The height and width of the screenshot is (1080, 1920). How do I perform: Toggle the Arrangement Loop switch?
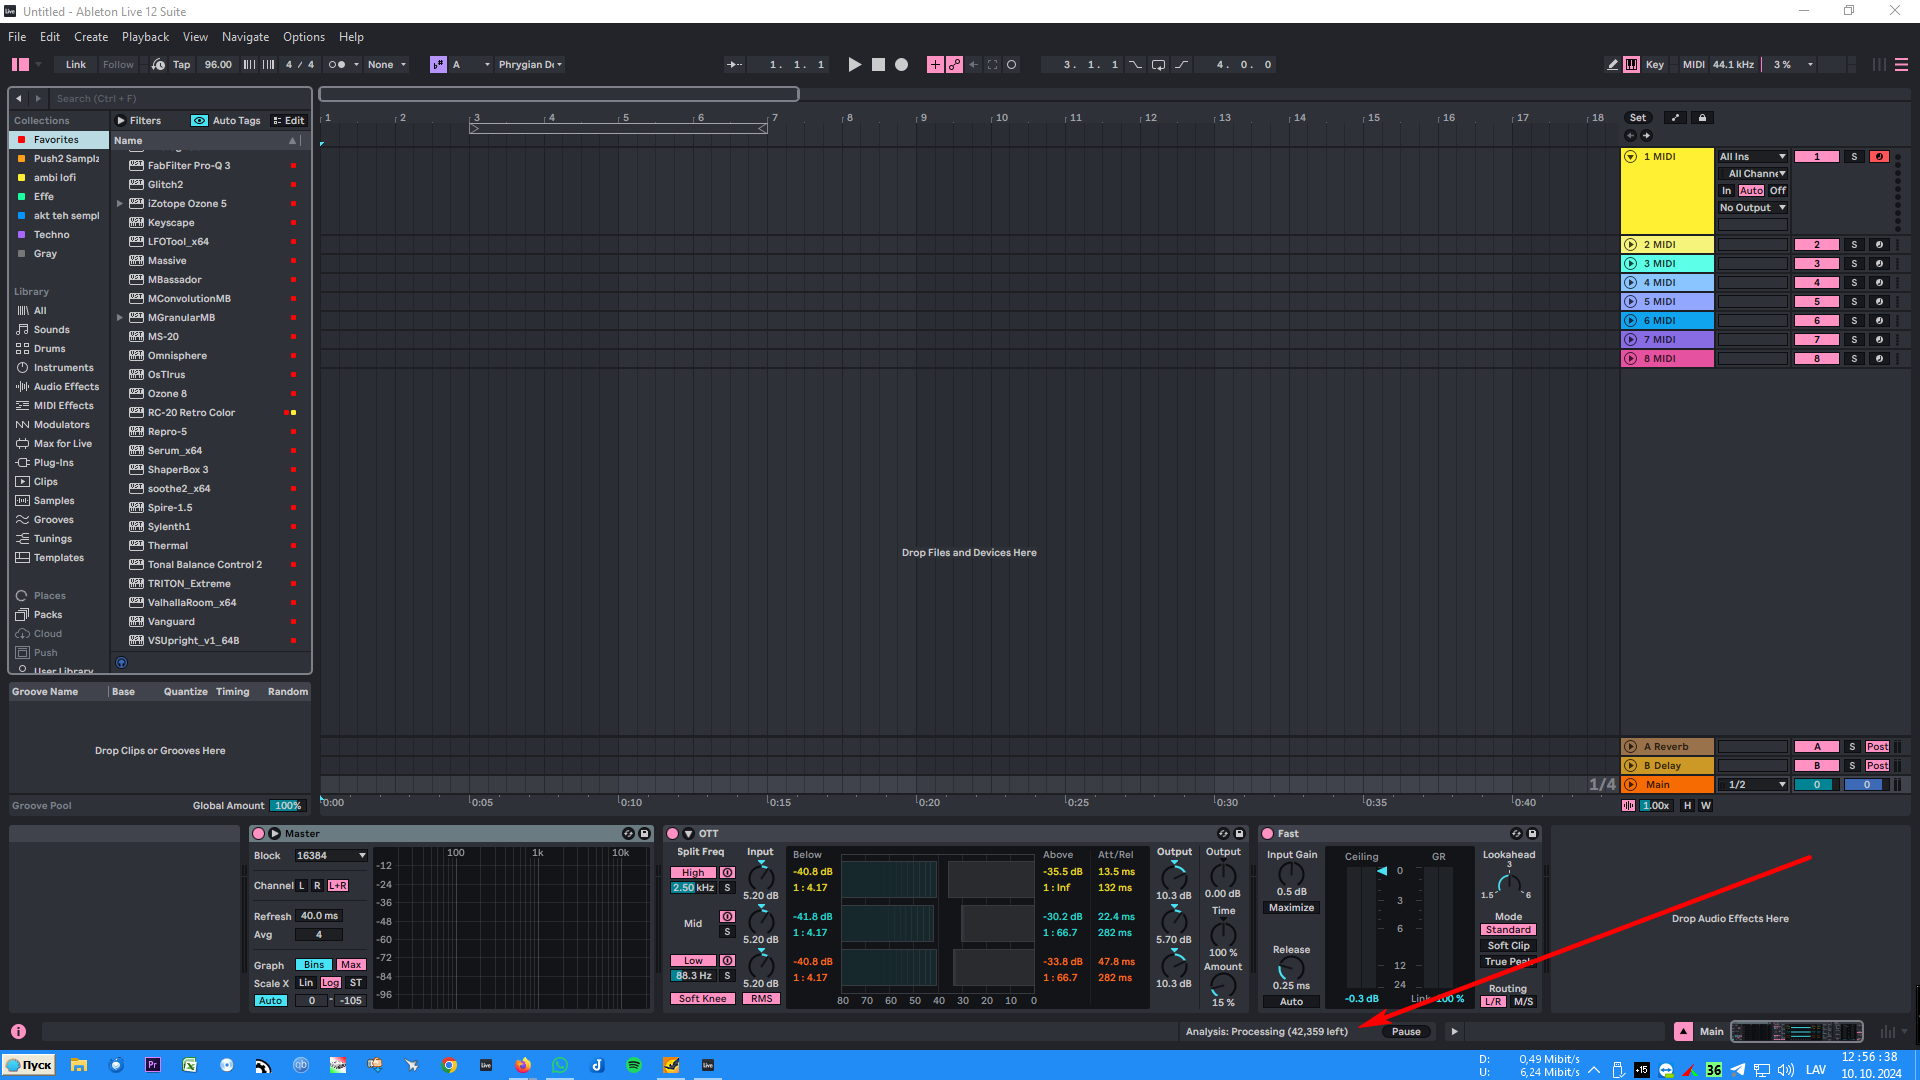point(1158,64)
